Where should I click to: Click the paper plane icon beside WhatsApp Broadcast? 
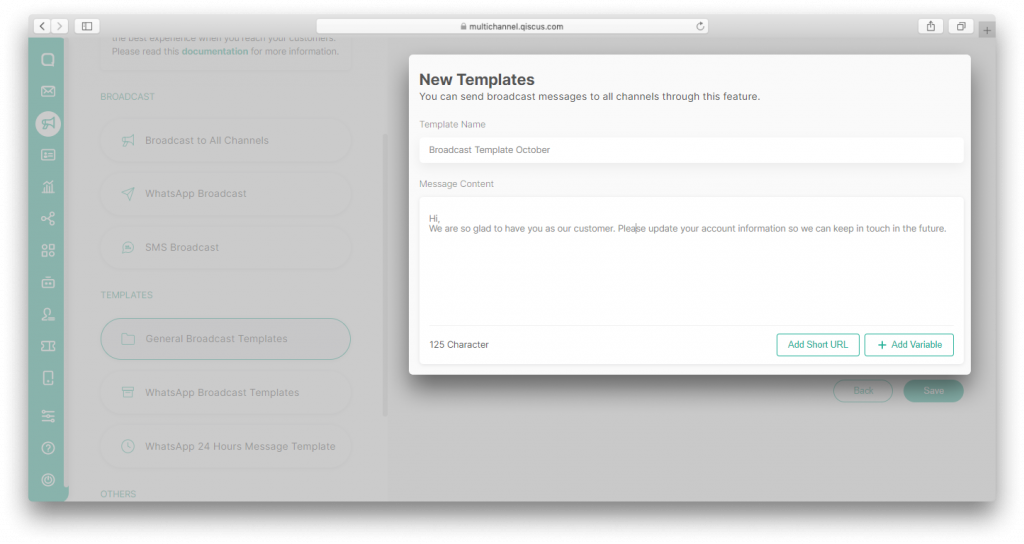128,194
